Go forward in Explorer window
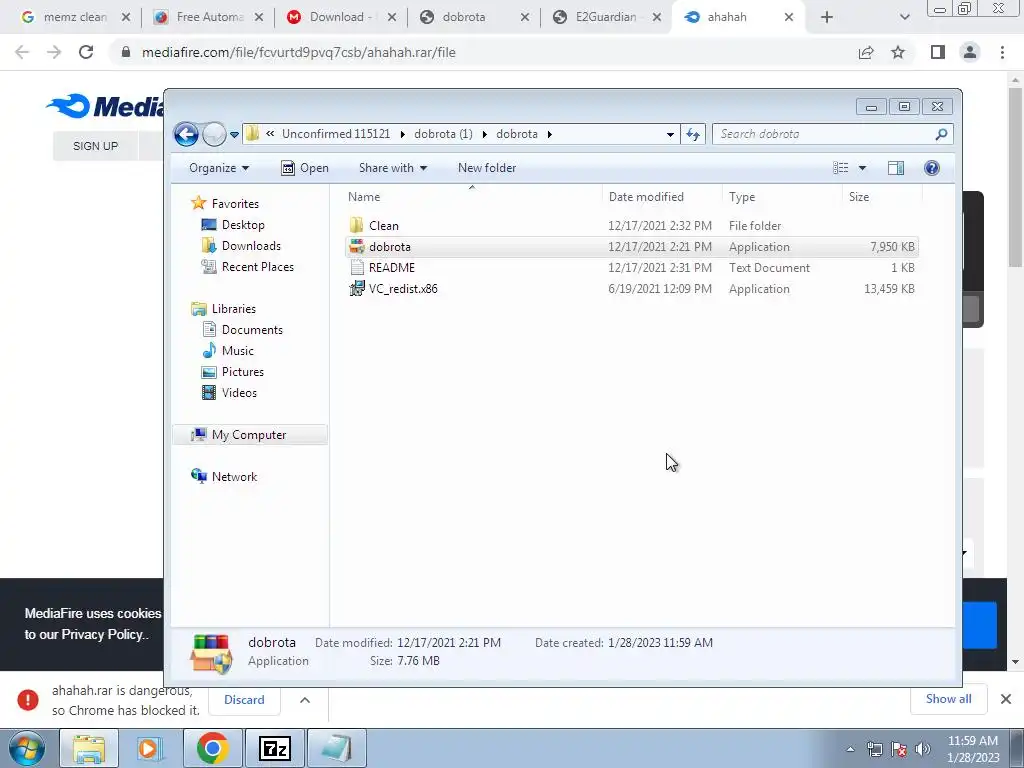Image resolution: width=1024 pixels, height=768 pixels. click(x=214, y=135)
